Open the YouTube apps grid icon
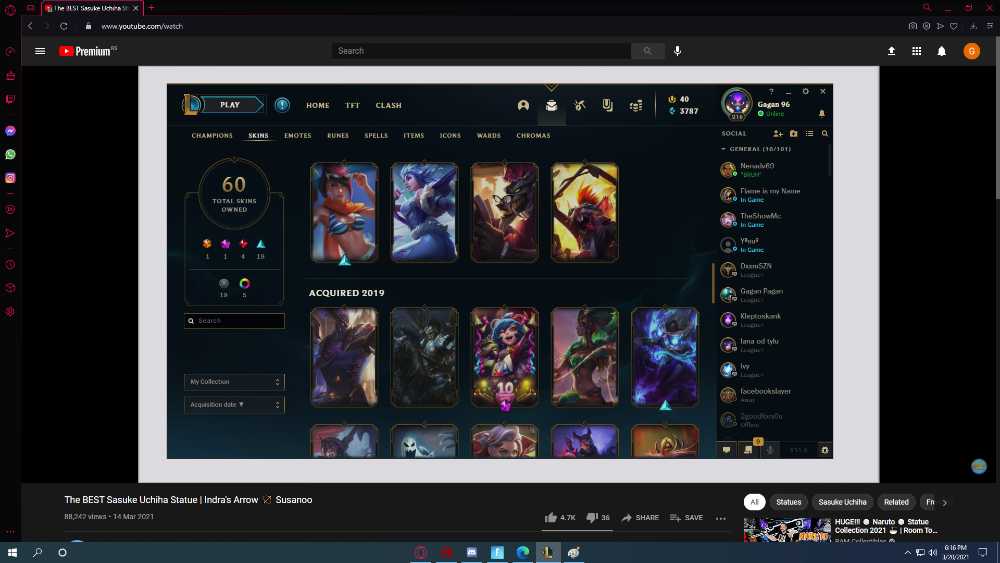 pyautogui.click(x=916, y=51)
